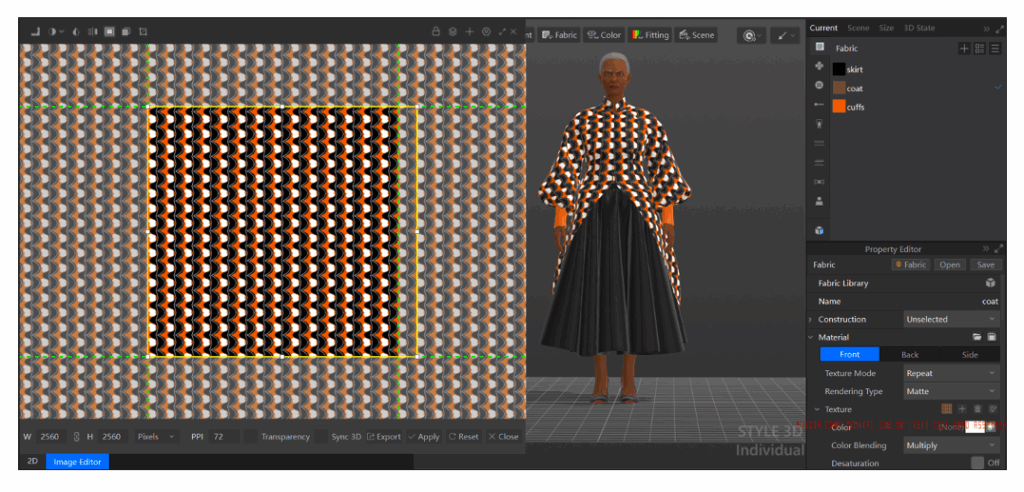The width and height of the screenshot is (1024, 492).
Task: Open the Pixels unit dropdown
Action: click(156, 436)
